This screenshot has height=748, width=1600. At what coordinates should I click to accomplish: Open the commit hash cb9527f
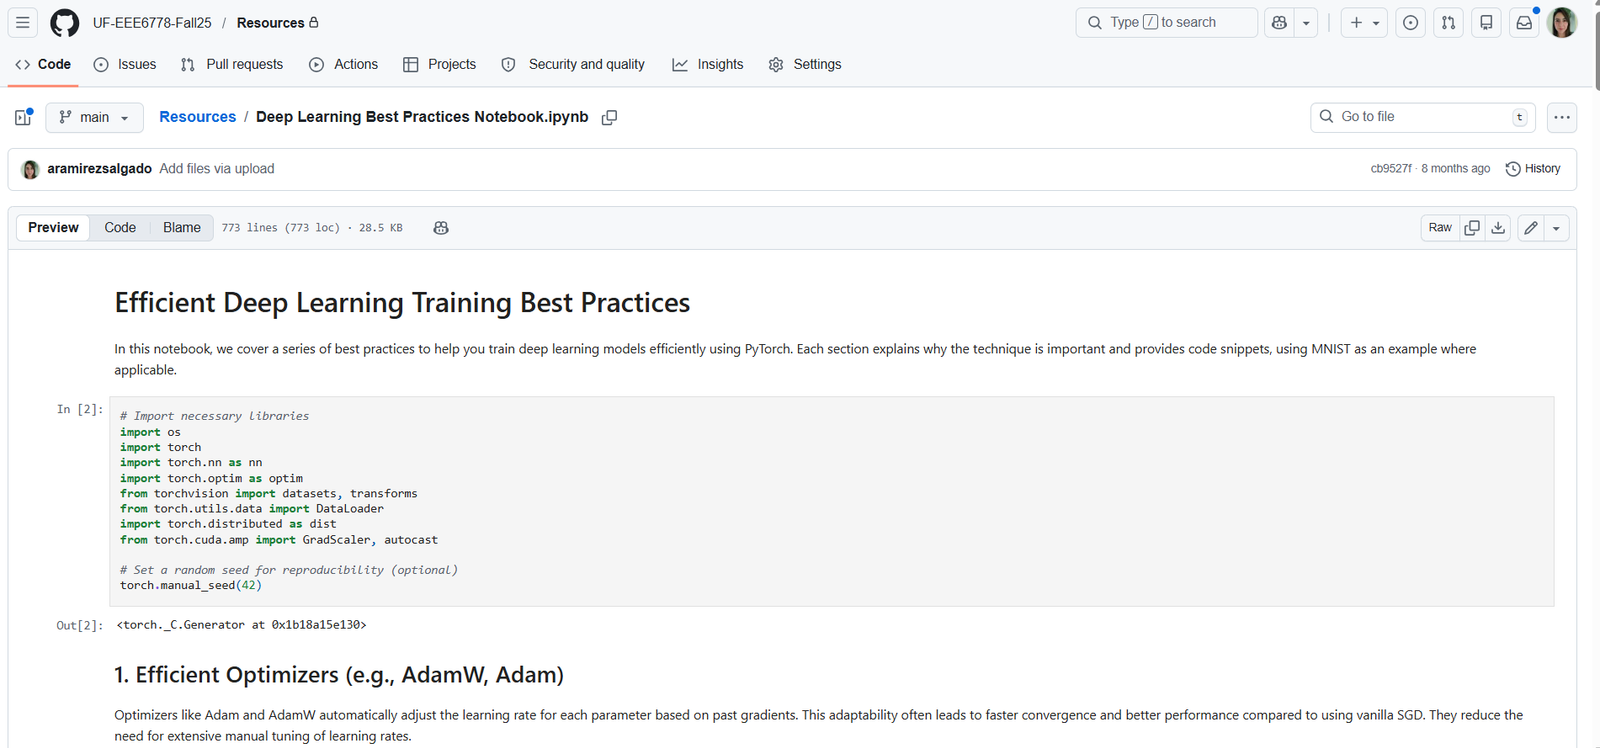[x=1390, y=169]
